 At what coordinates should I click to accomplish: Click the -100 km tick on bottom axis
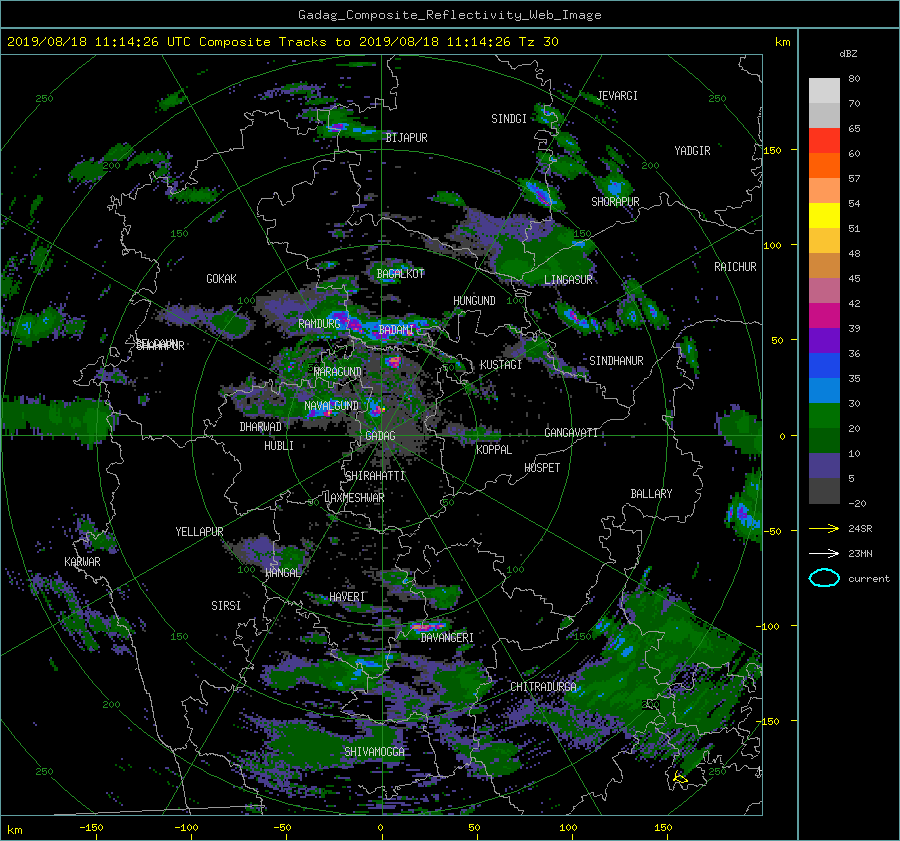[186, 828]
